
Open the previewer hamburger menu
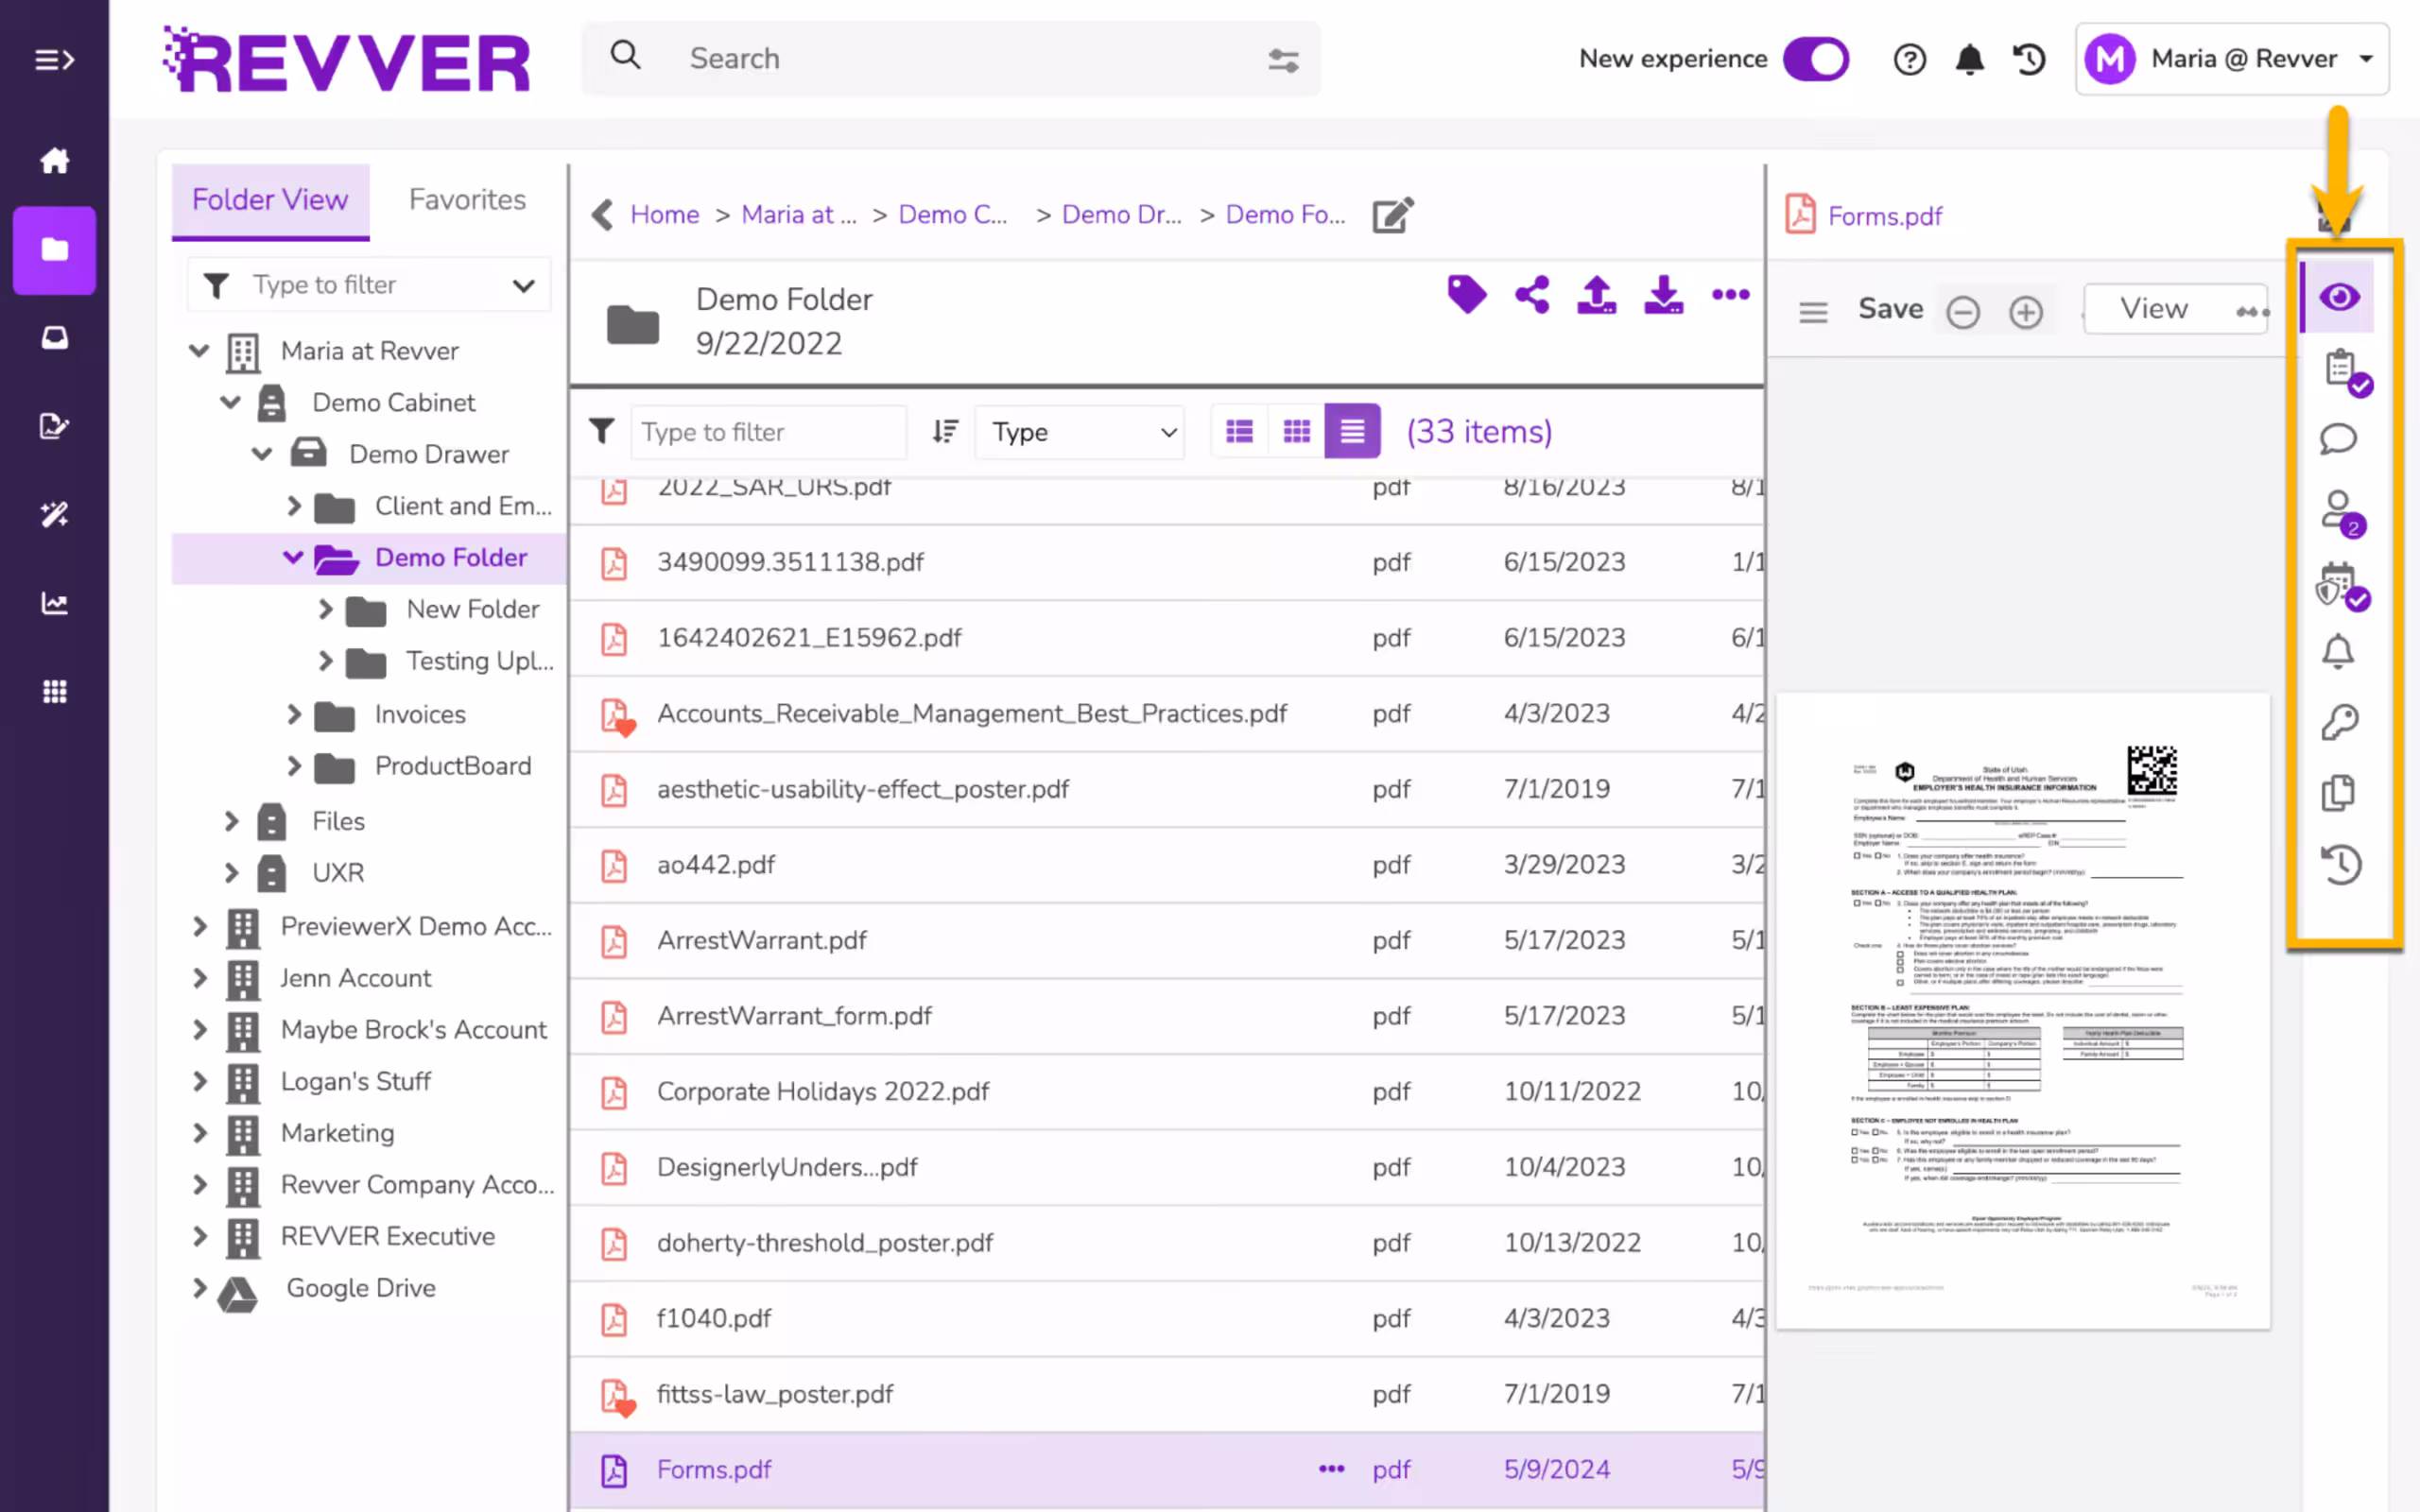[x=1812, y=312]
